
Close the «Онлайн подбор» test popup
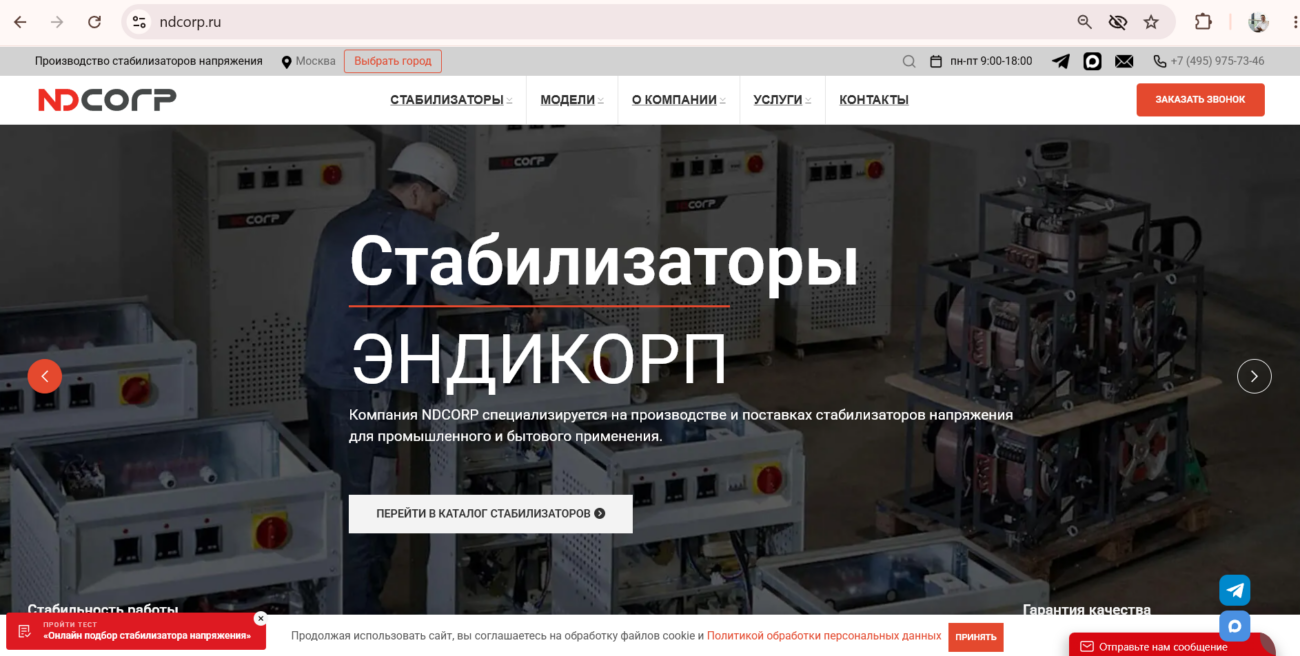tap(260, 618)
